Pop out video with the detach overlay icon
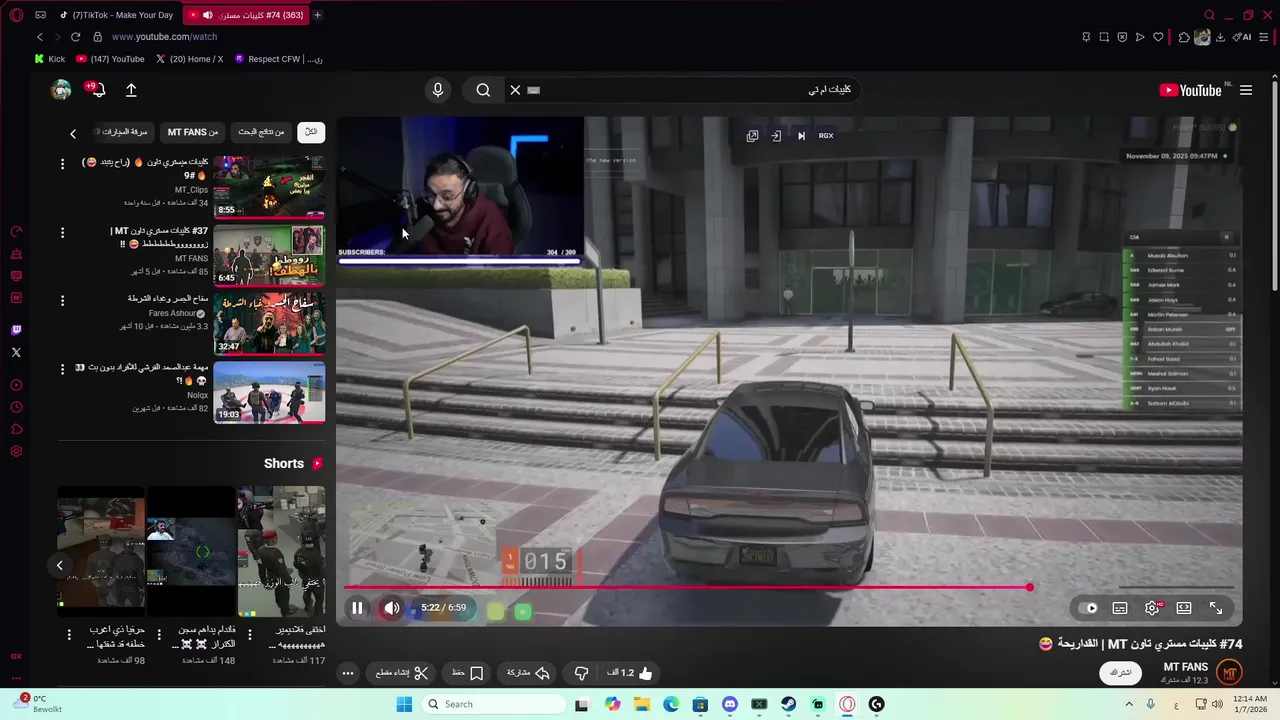This screenshot has height=720, width=1280. 752,136
